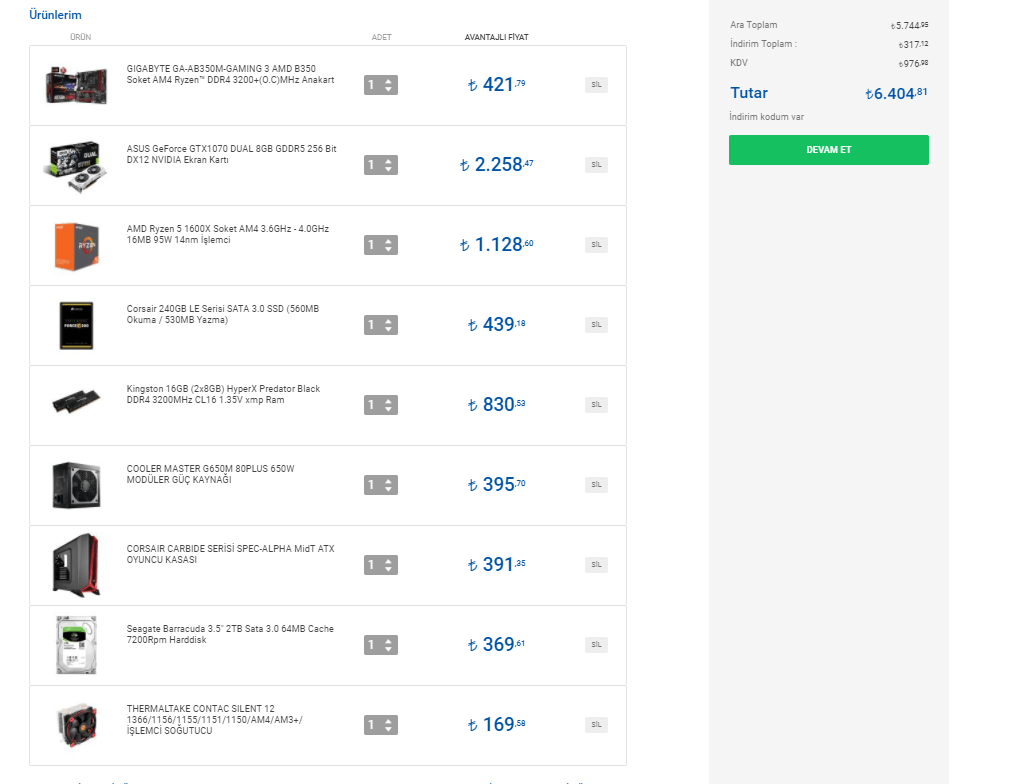Open the GIGABYTE motherboard product thumbnail
Image resolution: width=1016 pixels, height=784 pixels.
pos(76,85)
